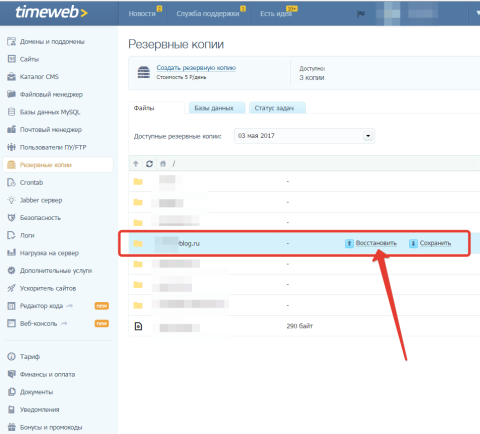Open the Сайты sidebar icon

(11, 59)
